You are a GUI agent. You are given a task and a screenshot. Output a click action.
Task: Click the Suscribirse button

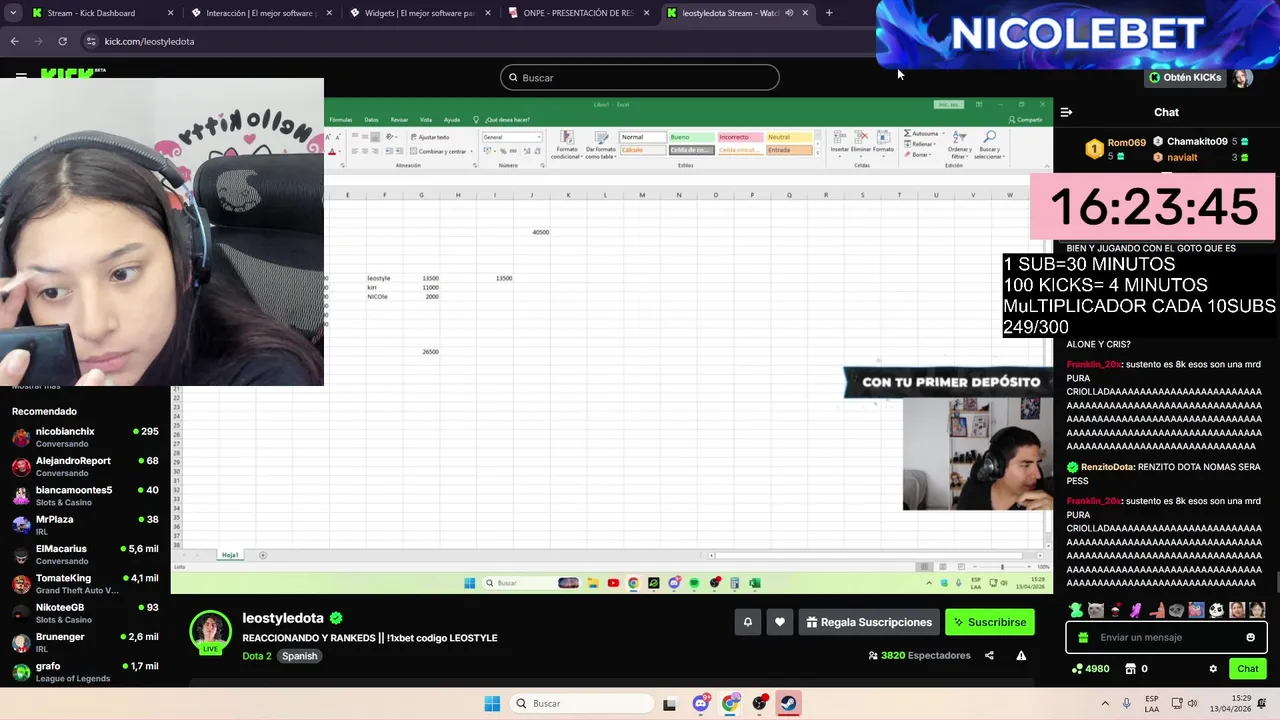pos(989,622)
